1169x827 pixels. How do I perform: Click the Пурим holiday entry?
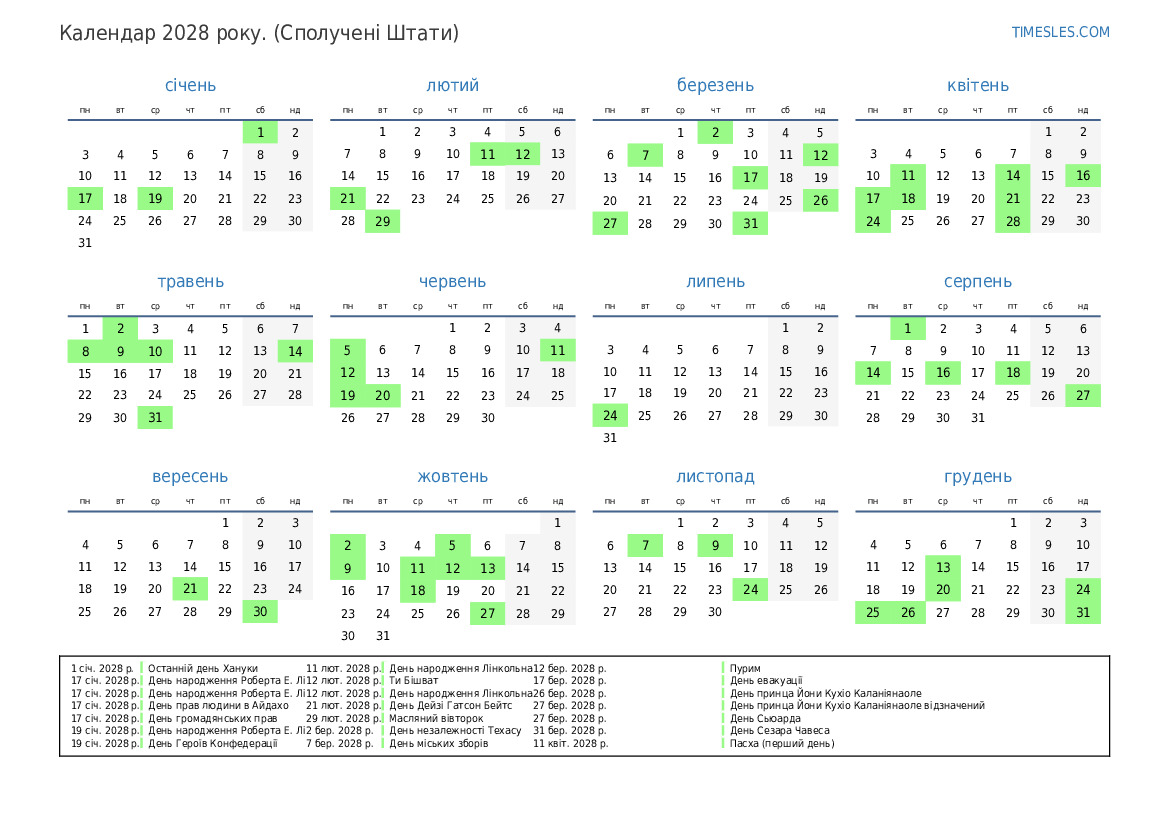pyautogui.click(x=745, y=668)
